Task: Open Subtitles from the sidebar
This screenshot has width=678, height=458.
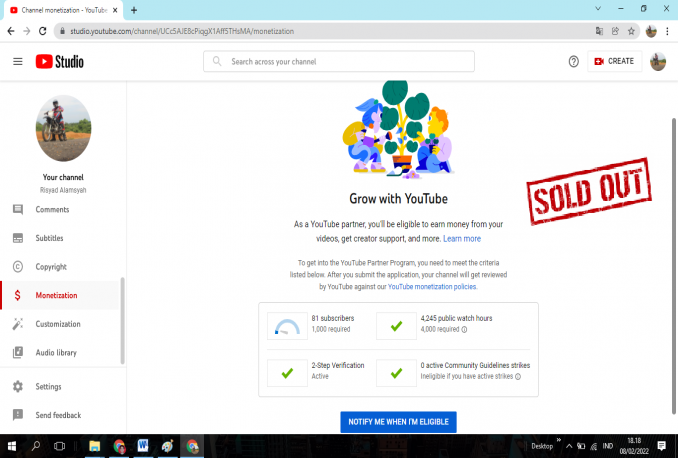Action: [49, 238]
